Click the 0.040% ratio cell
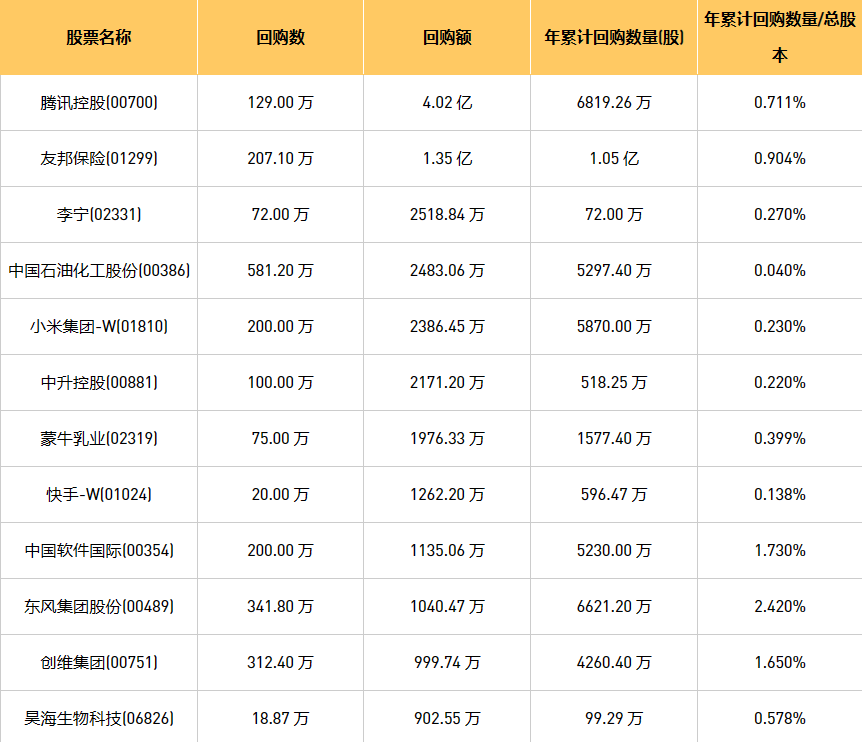 (780, 271)
